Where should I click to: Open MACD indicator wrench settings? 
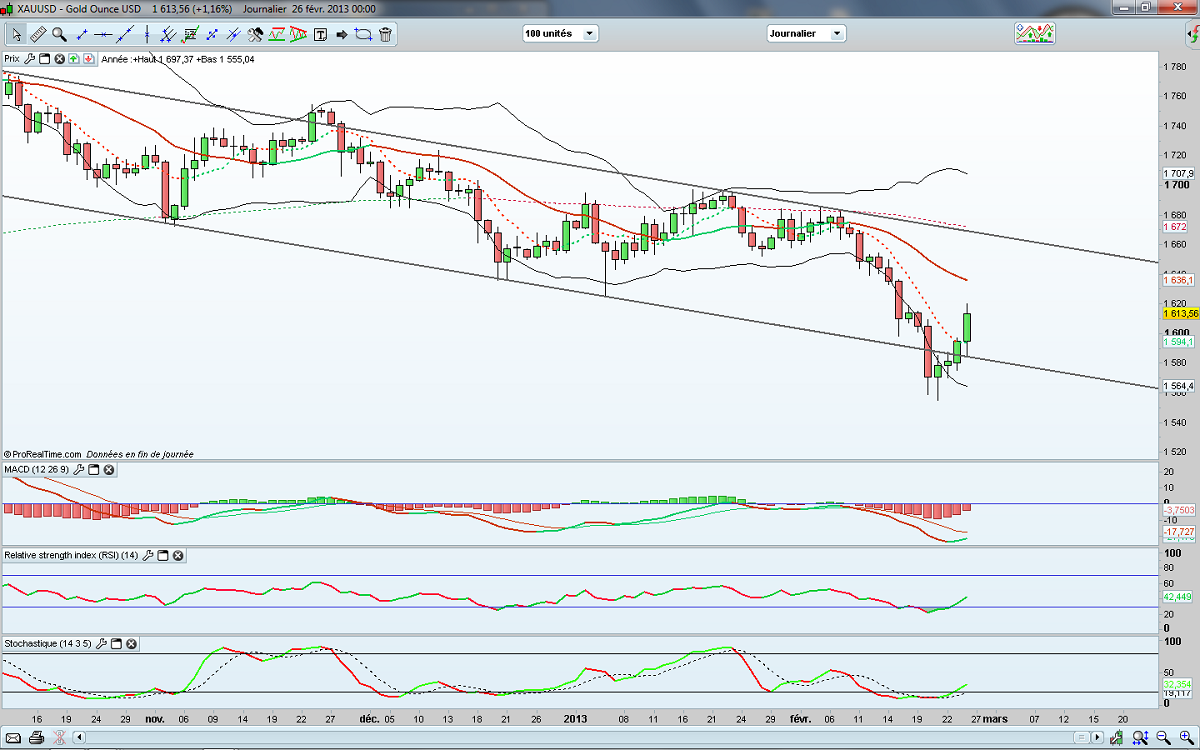[76, 469]
